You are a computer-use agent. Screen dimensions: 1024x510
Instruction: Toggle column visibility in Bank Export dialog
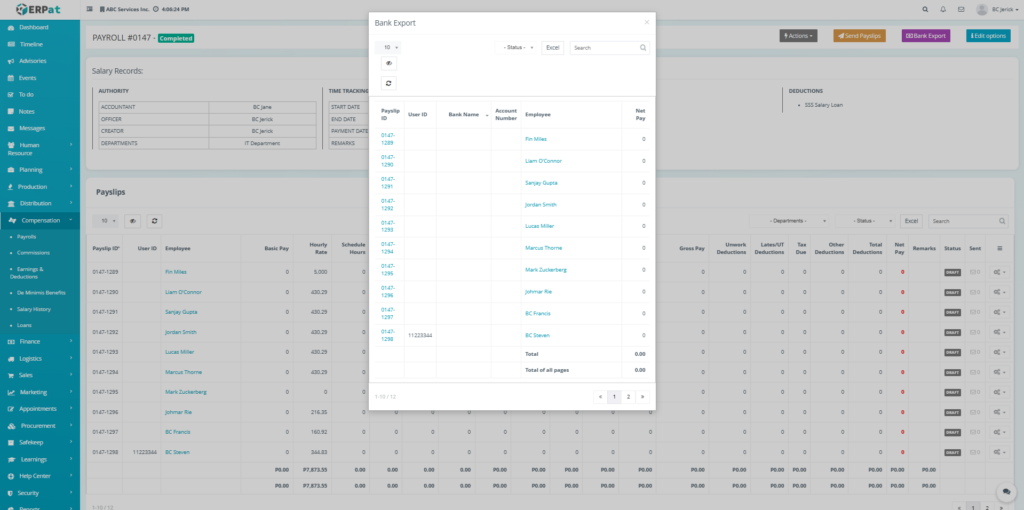tap(388, 63)
